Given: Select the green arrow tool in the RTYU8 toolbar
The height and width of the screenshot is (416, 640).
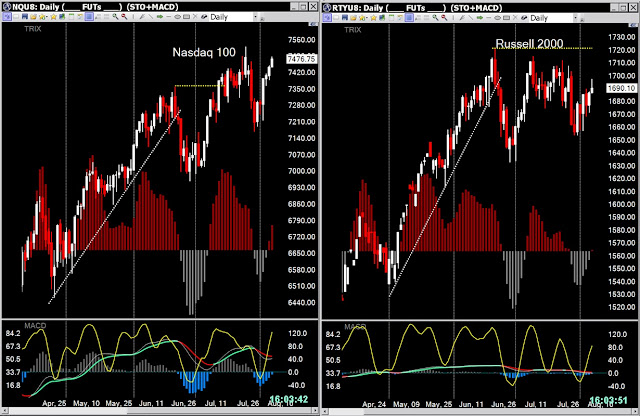Looking at the screenshot, I should click(x=480, y=18).
